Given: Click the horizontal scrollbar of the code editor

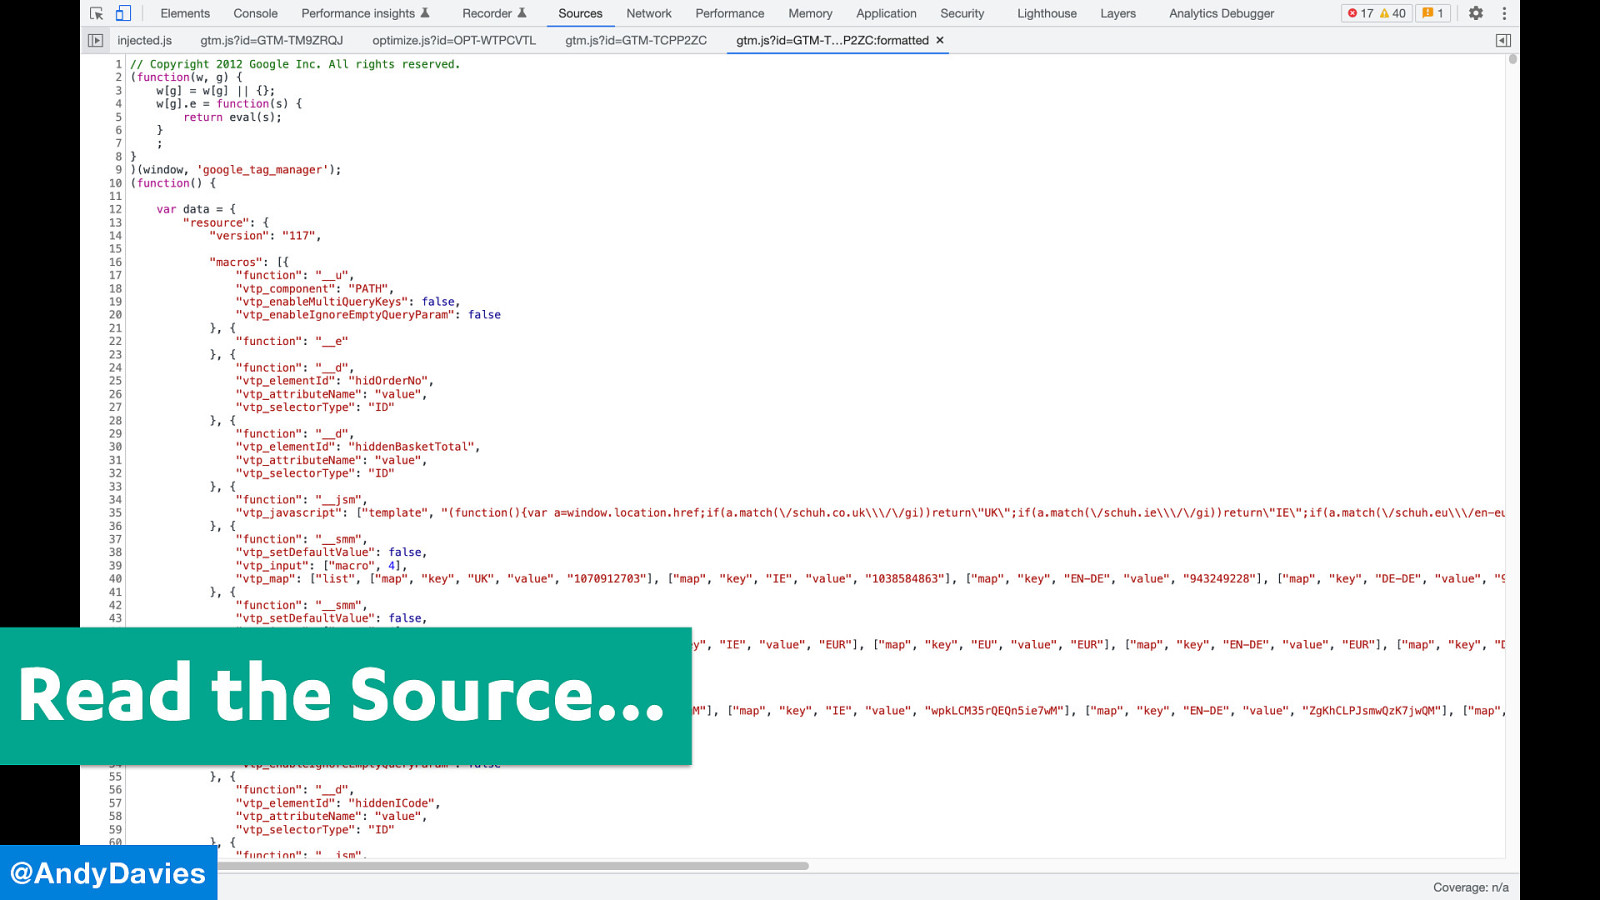Looking at the screenshot, I should pyautogui.click(x=513, y=866).
